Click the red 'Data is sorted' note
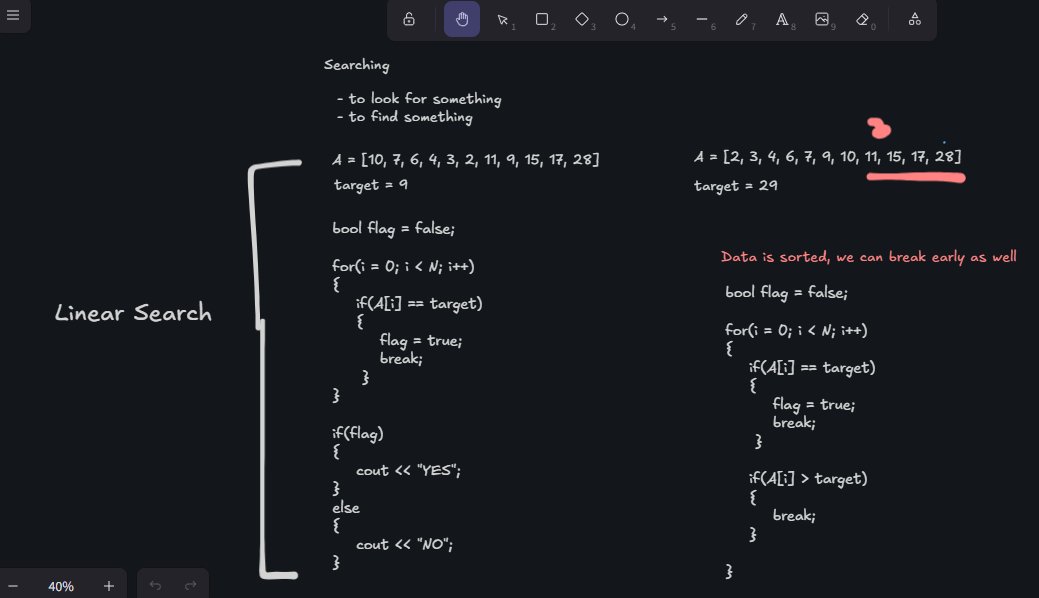This screenshot has width=1039, height=598. 869,257
